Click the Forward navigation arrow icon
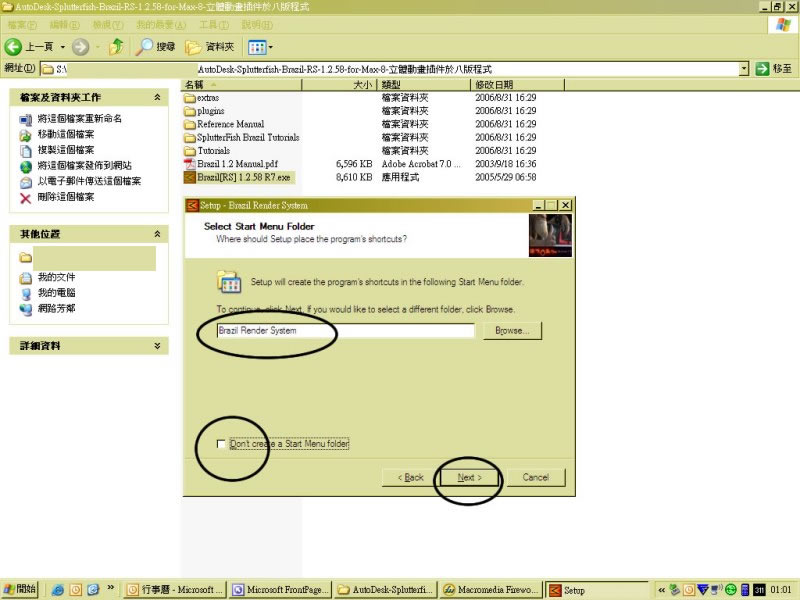Viewport: 800px width, 600px height. tap(80, 47)
